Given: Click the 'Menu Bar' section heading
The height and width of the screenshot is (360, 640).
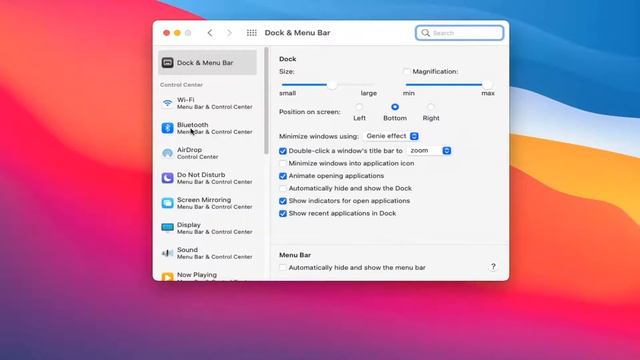Looking at the screenshot, I should click(x=295, y=255).
